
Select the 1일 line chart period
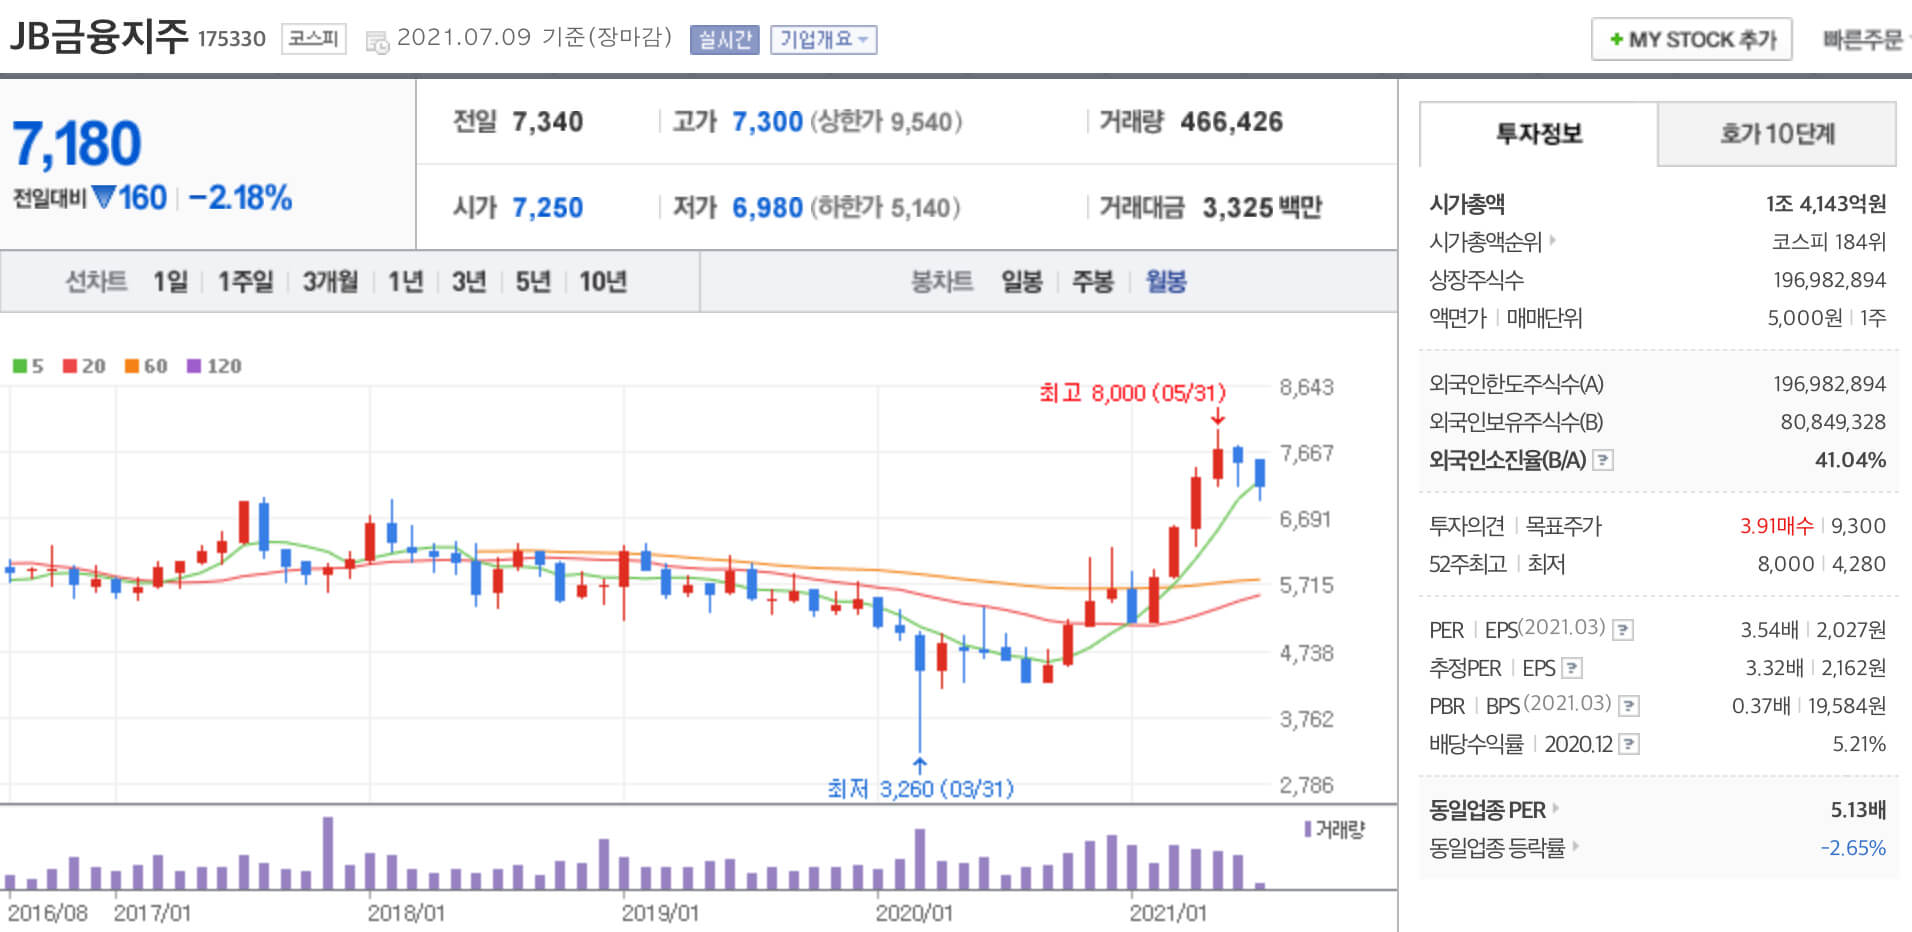point(170,282)
